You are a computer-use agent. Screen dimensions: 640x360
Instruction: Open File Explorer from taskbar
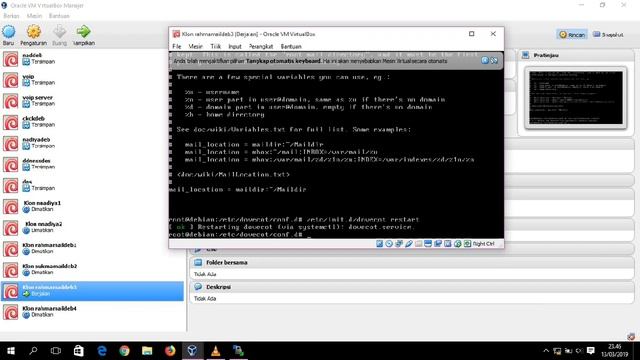[x=147, y=351]
